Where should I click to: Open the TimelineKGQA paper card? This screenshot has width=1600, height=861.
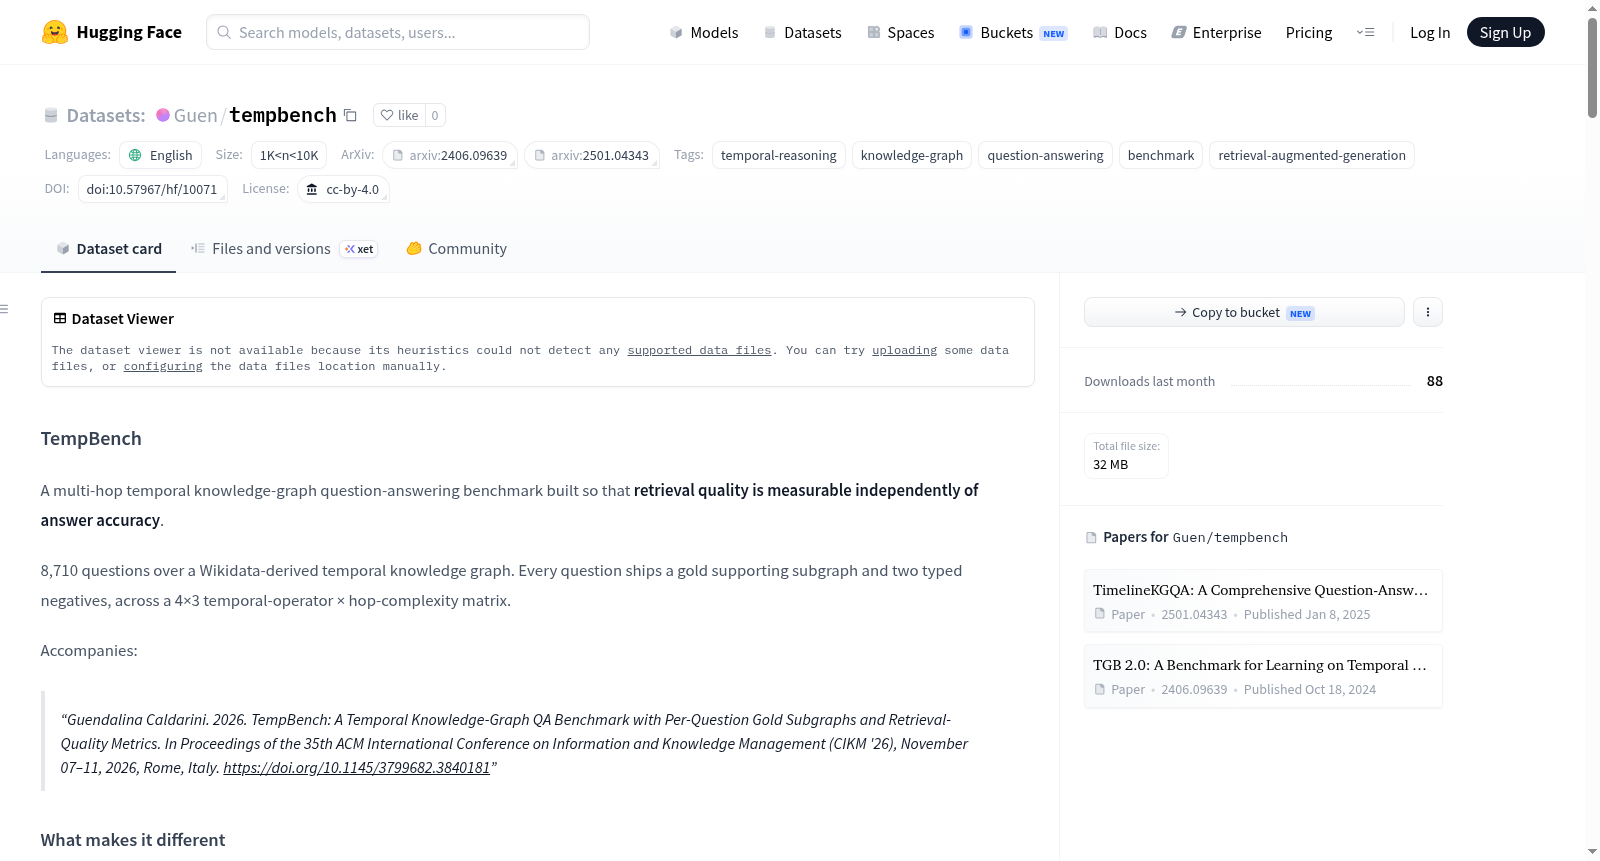pos(1263,601)
